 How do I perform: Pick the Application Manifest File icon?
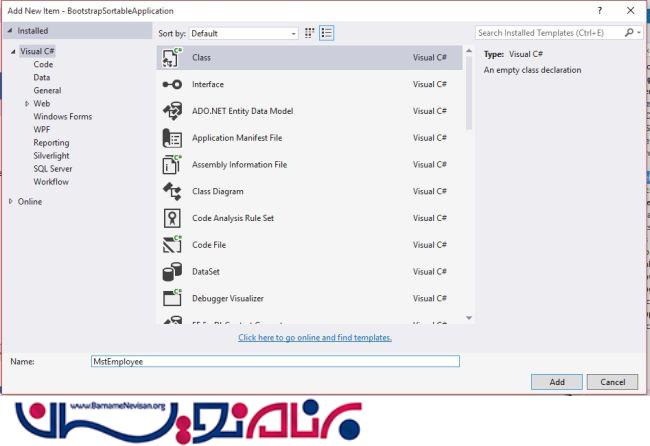pos(172,138)
